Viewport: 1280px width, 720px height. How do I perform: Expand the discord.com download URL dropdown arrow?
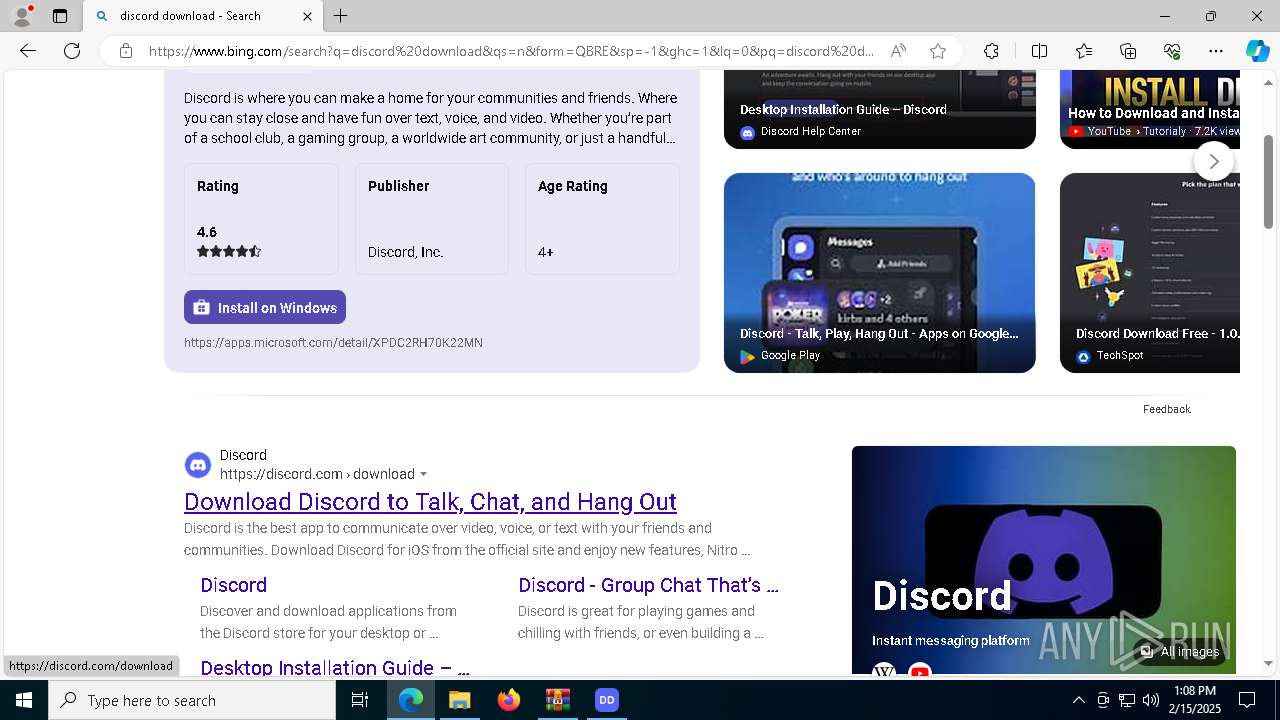(x=423, y=474)
